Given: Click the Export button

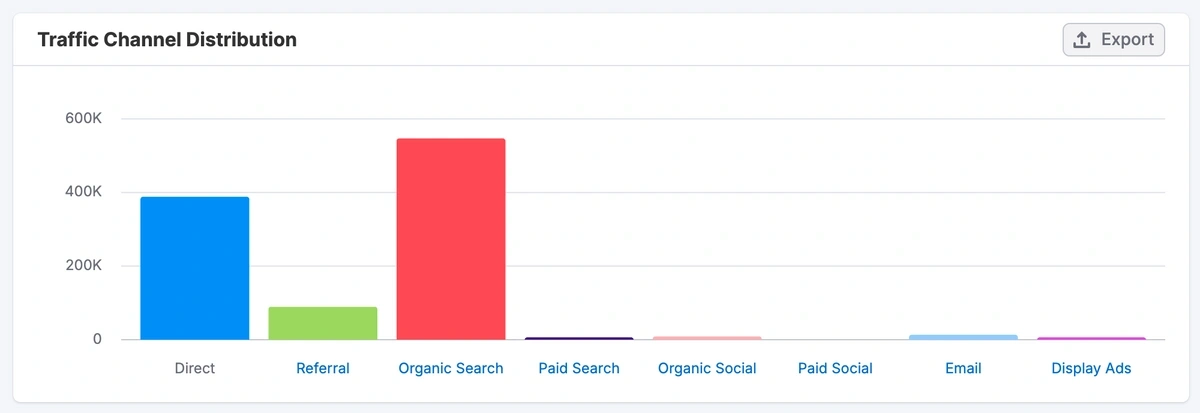Looking at the screenshot, I should [x=1113, y=40].
